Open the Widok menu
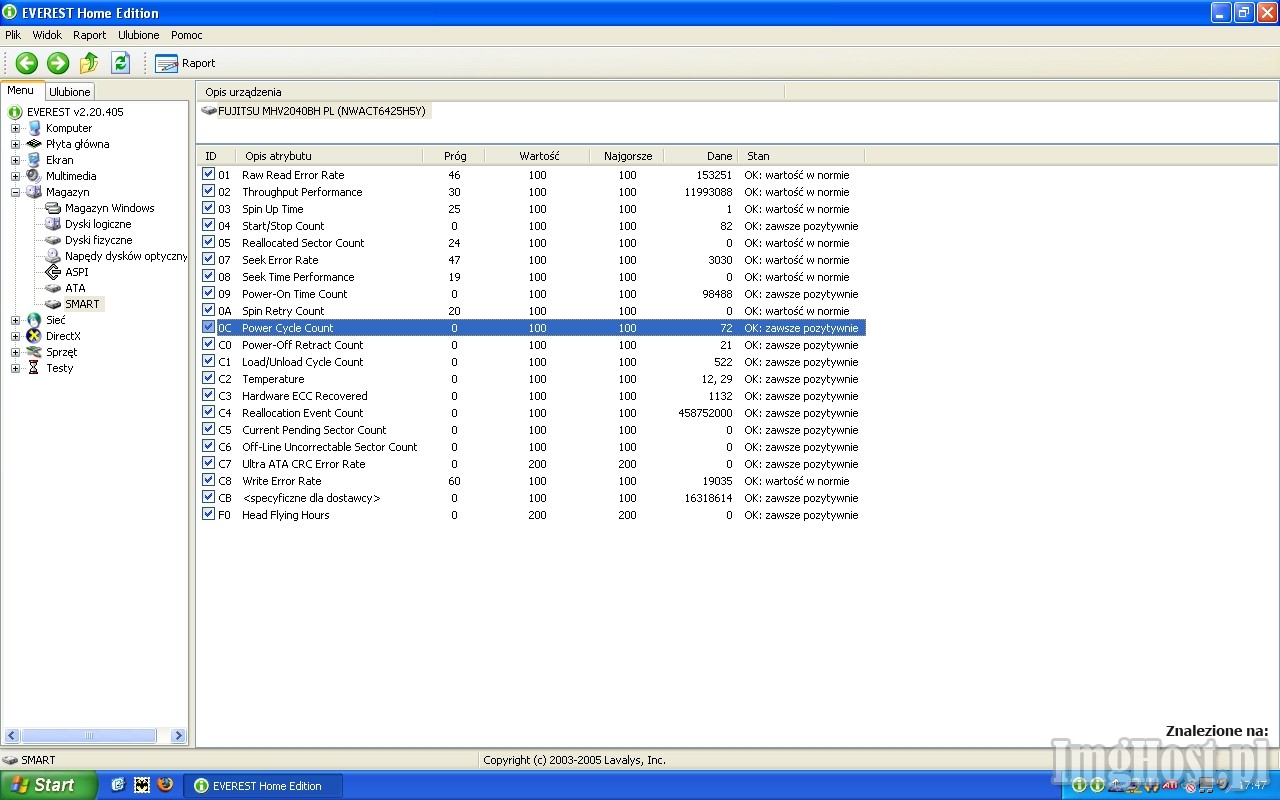 [47, 35]
